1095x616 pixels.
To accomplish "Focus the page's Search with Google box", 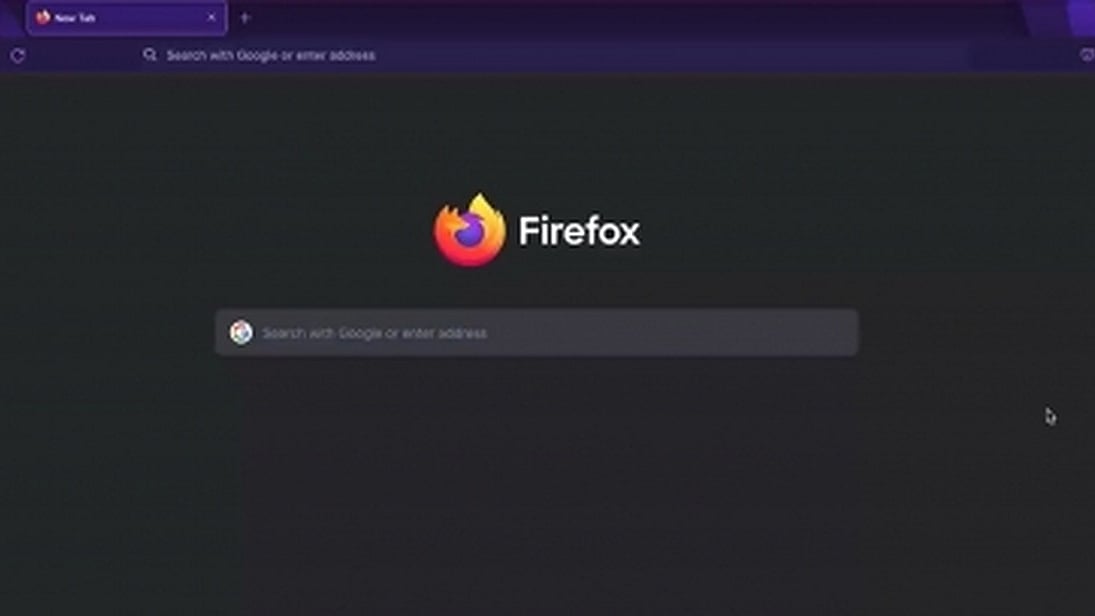I will [536, 332].
